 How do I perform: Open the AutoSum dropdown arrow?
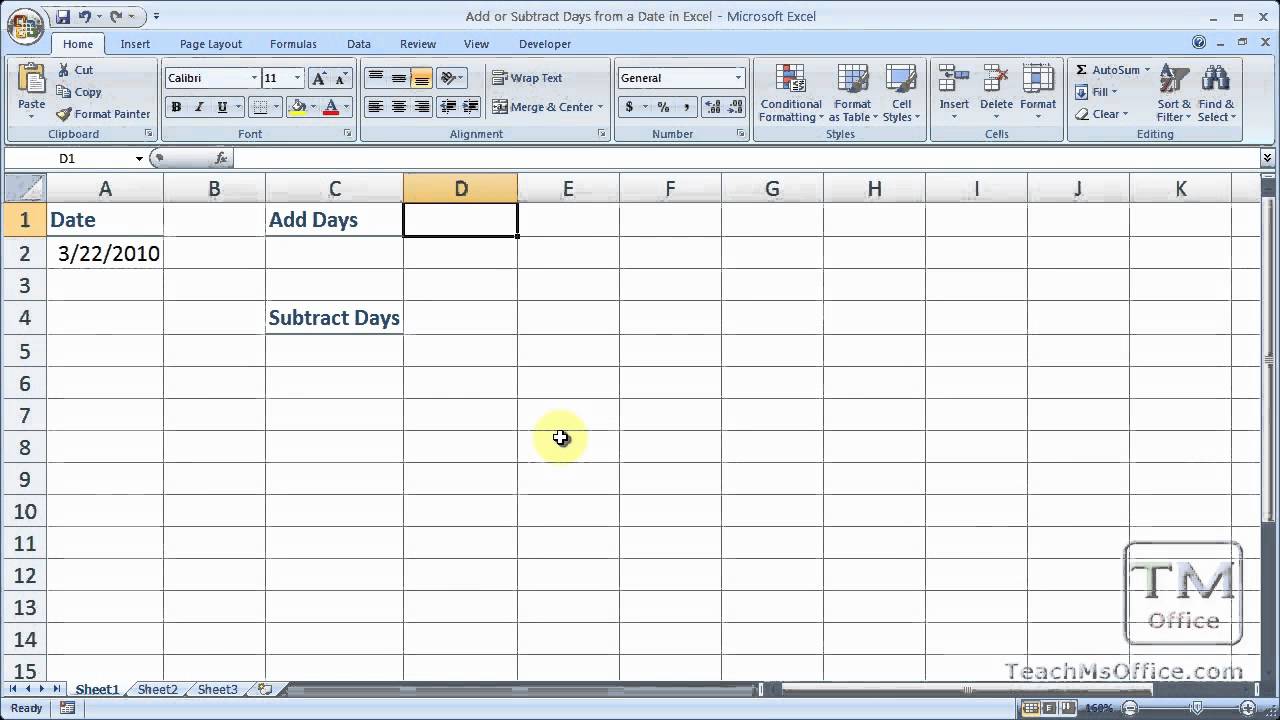(x=1147, y=70)
